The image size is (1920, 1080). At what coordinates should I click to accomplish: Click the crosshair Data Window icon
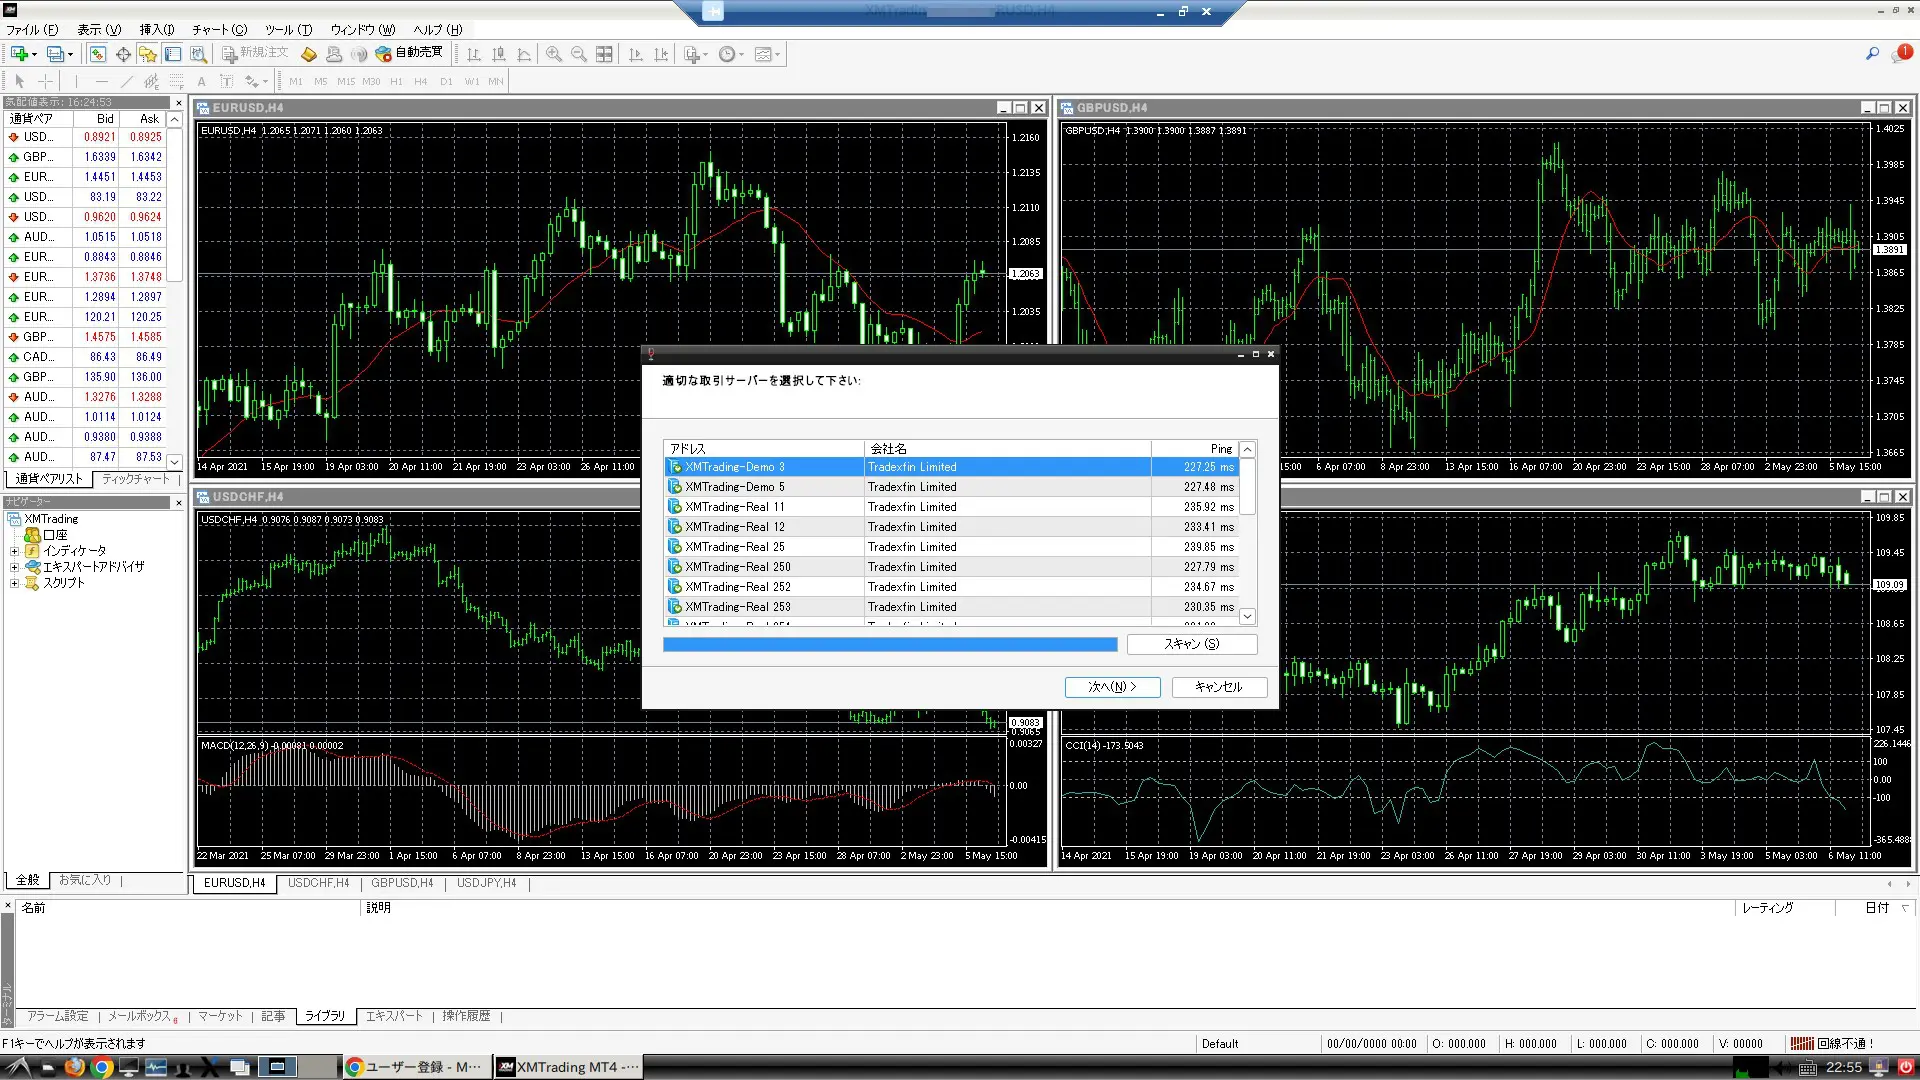123,54
